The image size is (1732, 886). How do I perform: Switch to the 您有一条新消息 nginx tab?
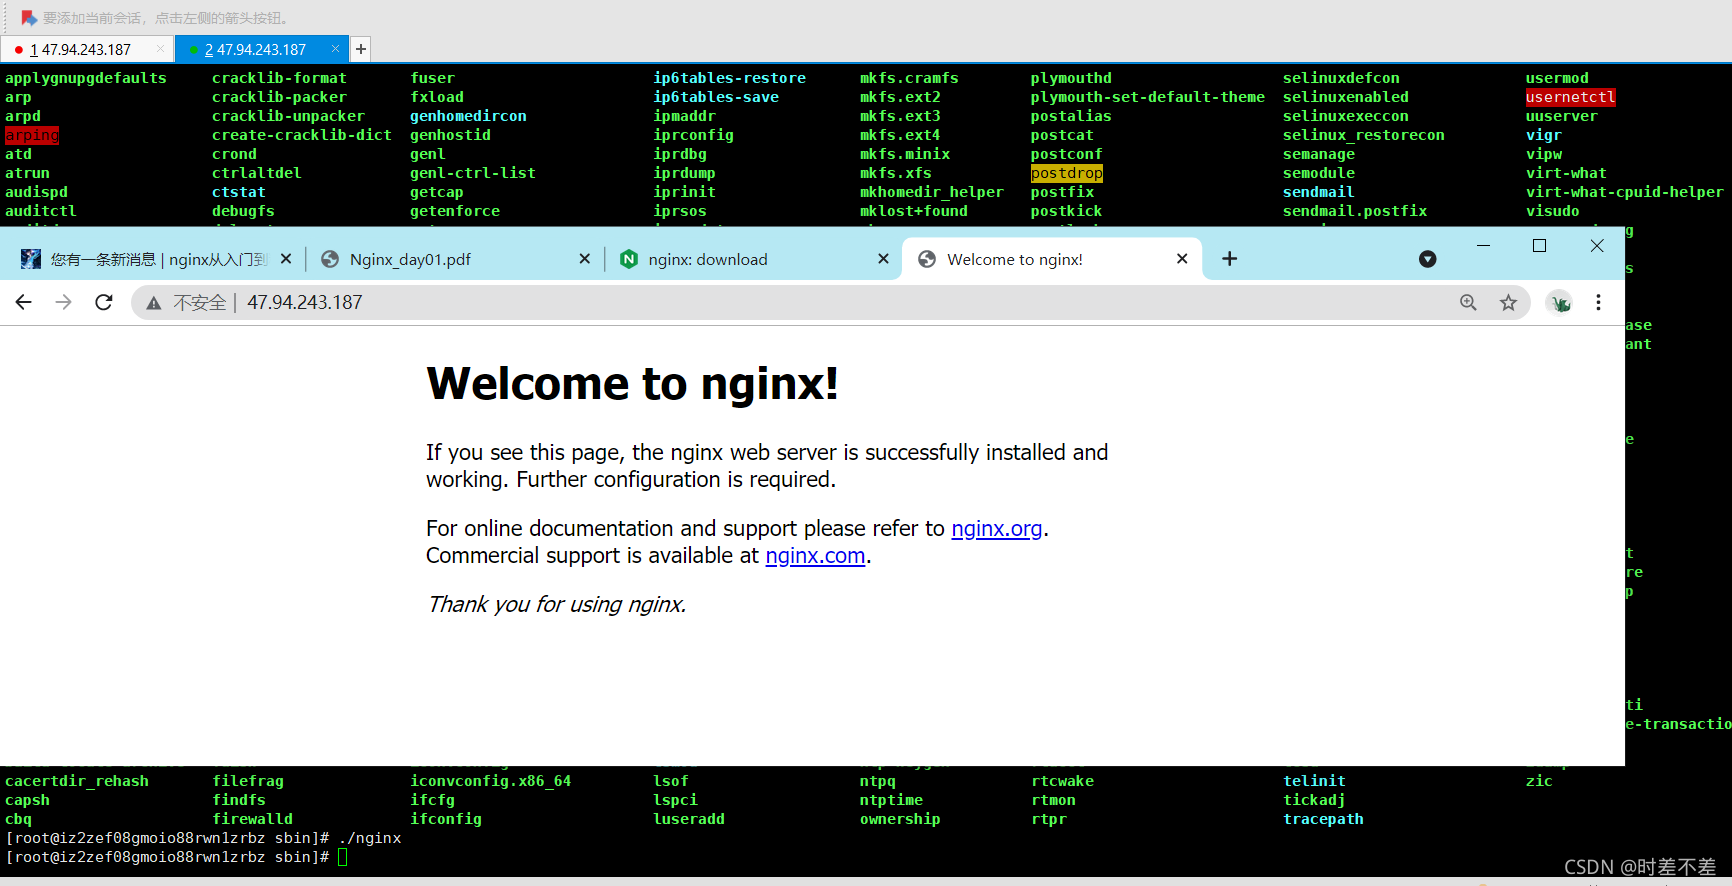pos(155,259)
